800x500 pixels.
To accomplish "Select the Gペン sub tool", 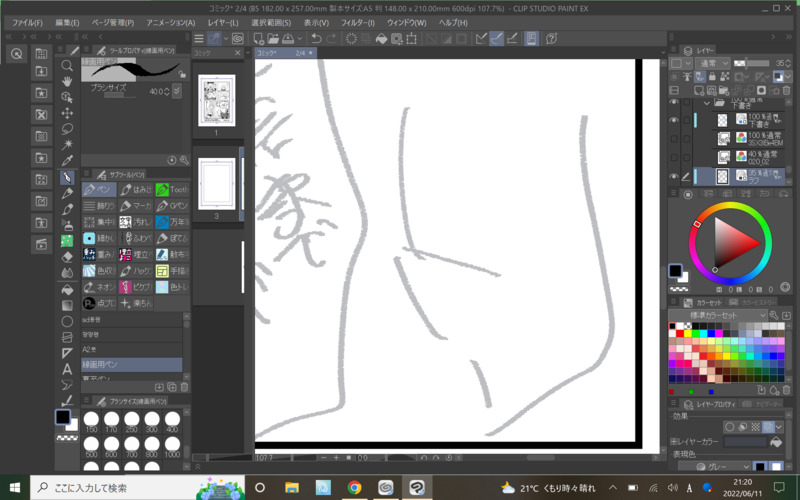I will (x=172, y=206).
